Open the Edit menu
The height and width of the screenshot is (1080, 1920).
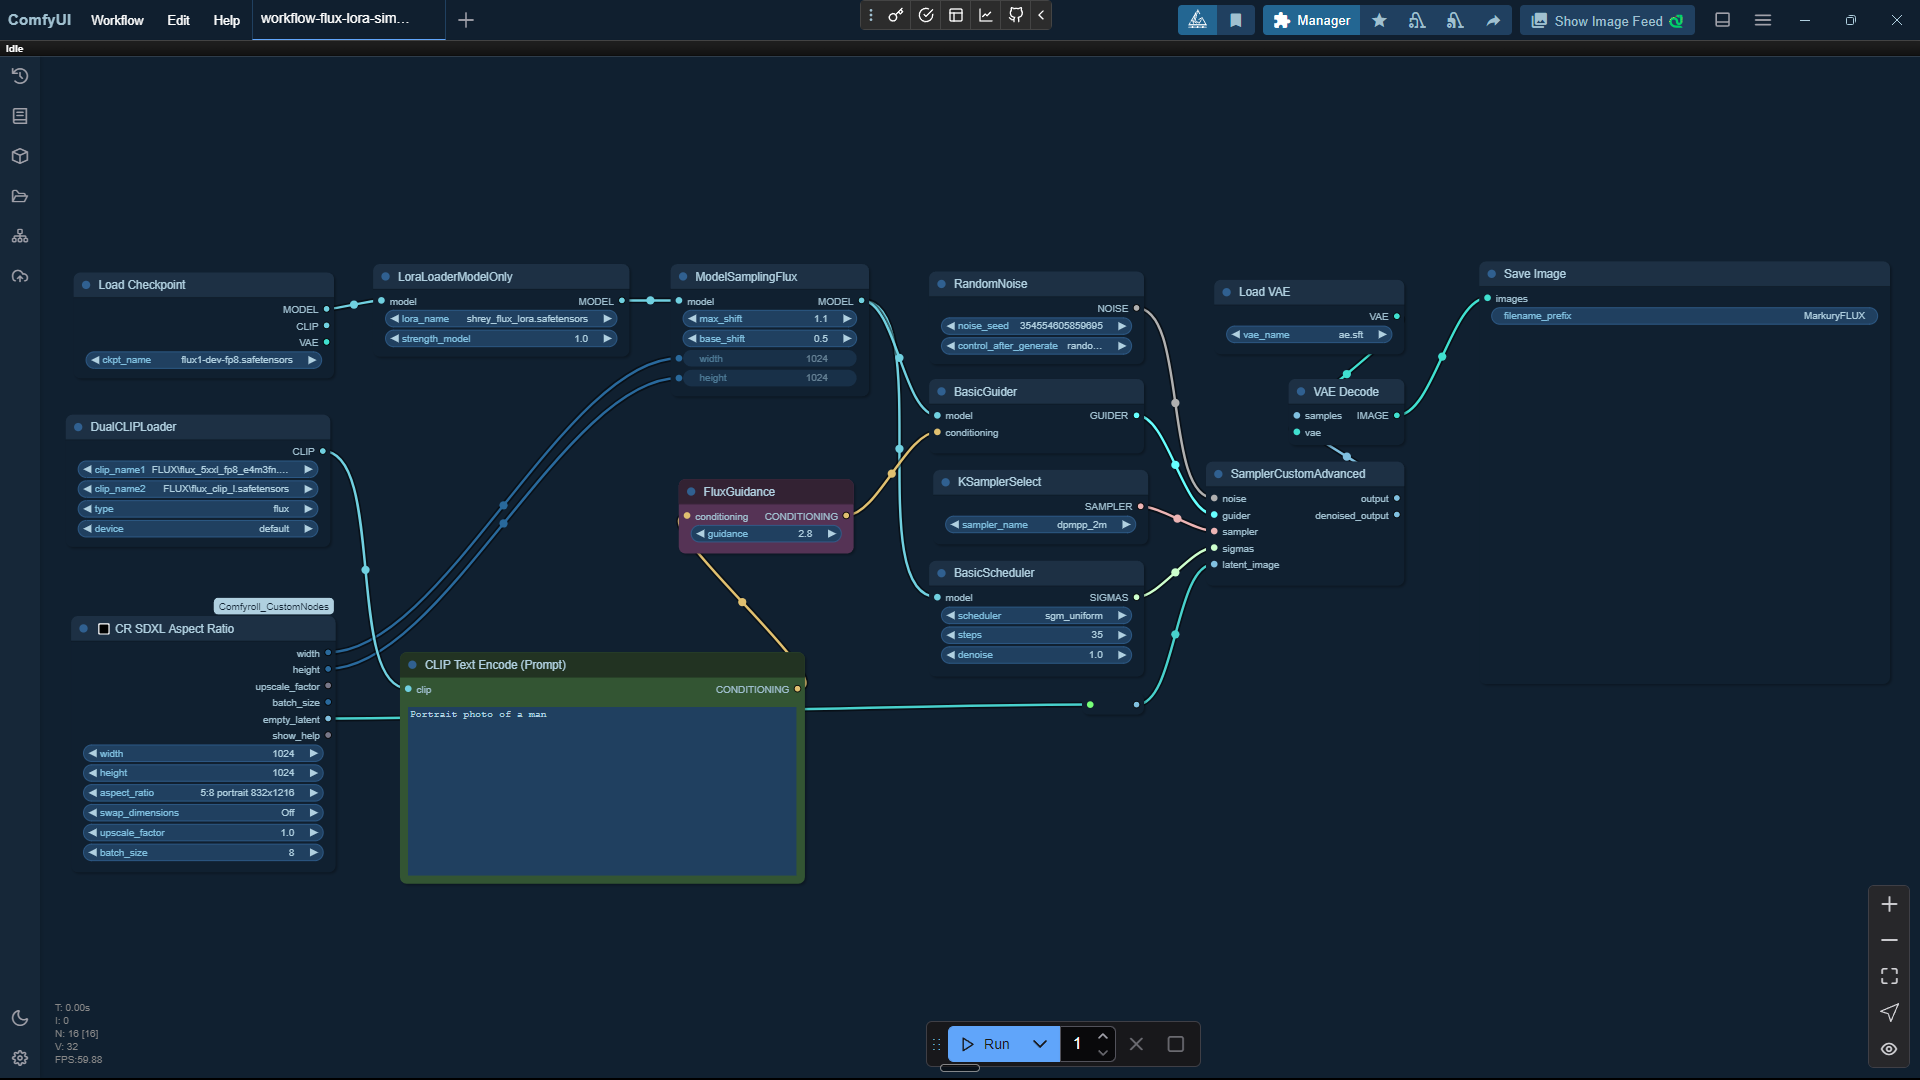[x=178, y=20]
